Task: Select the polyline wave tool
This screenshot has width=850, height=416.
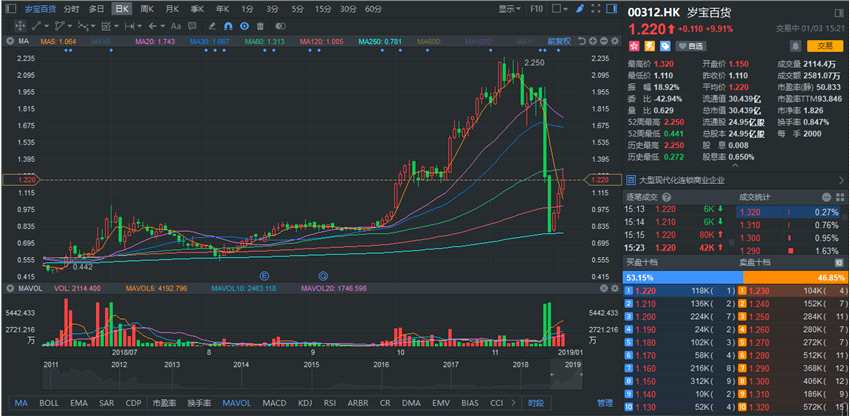Action: pyautogui.click(x=83, y=26)
